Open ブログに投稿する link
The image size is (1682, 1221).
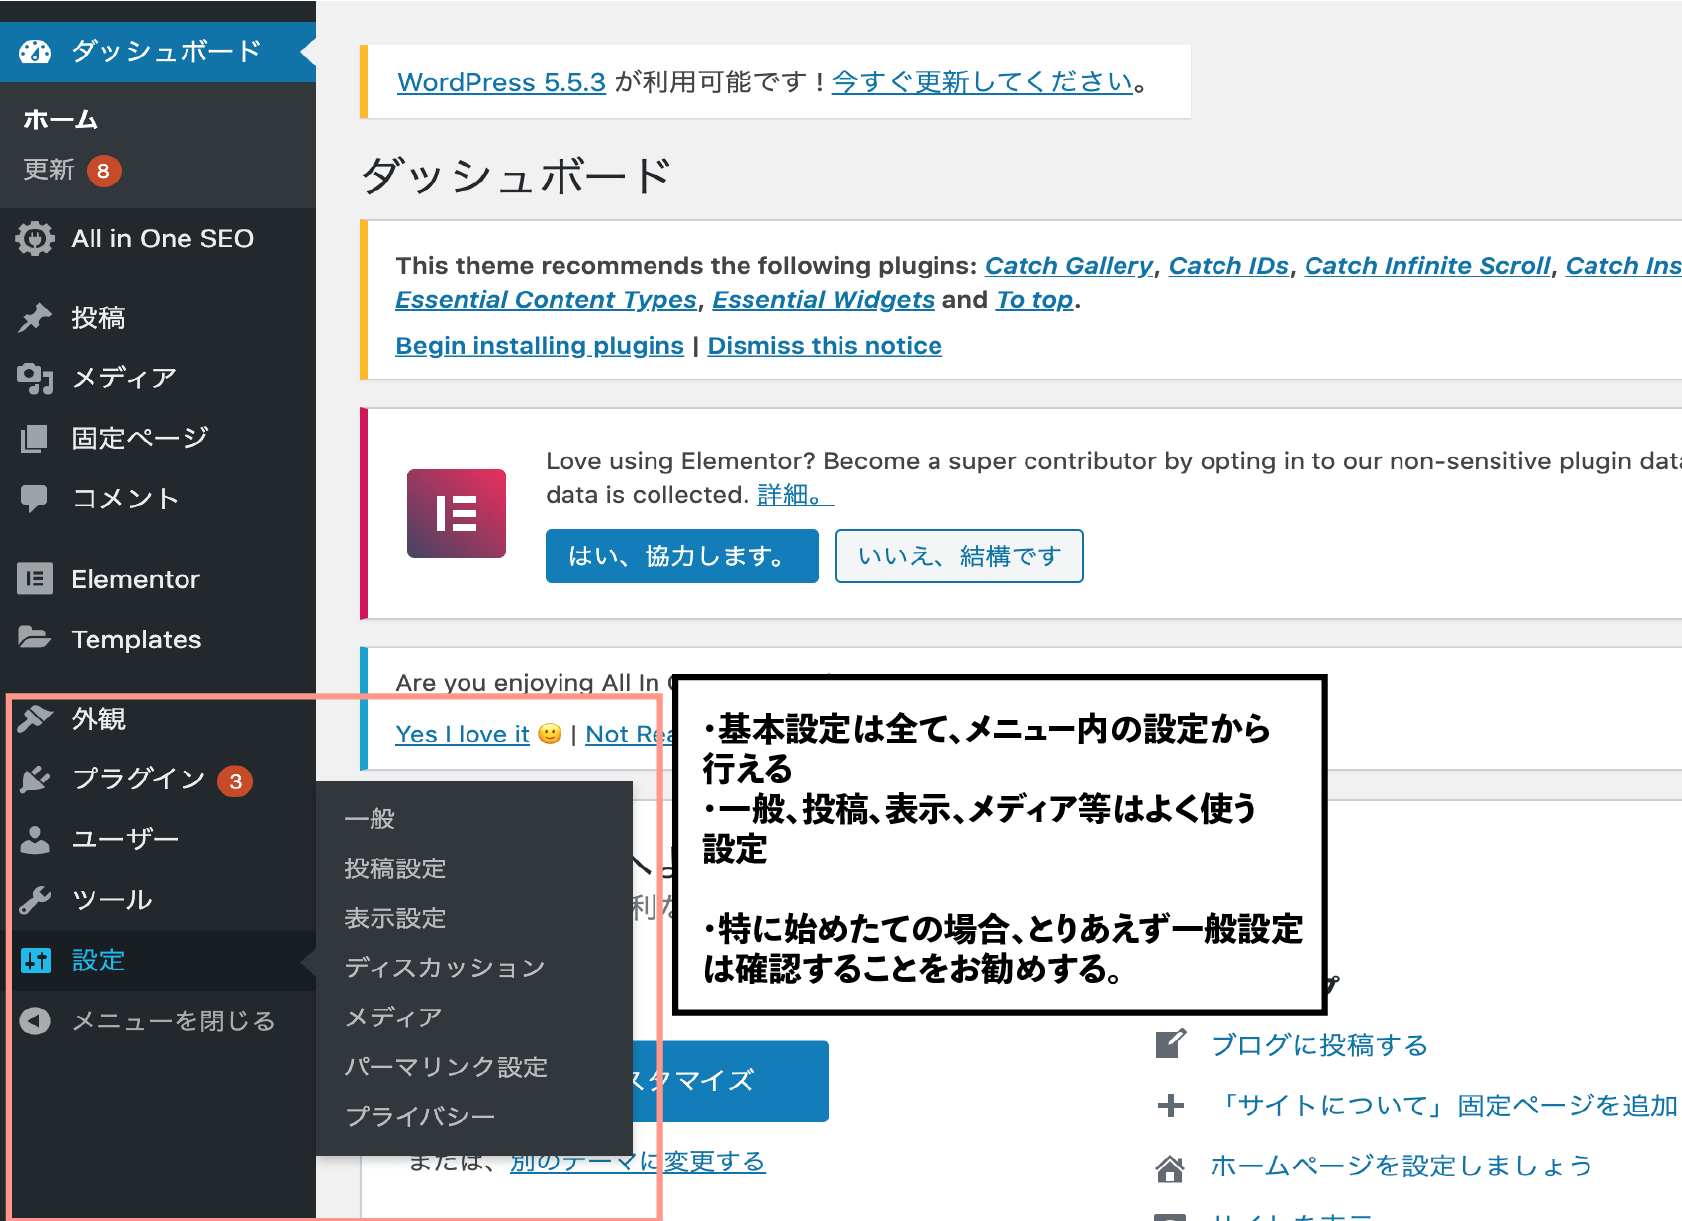(1319, 1045)
